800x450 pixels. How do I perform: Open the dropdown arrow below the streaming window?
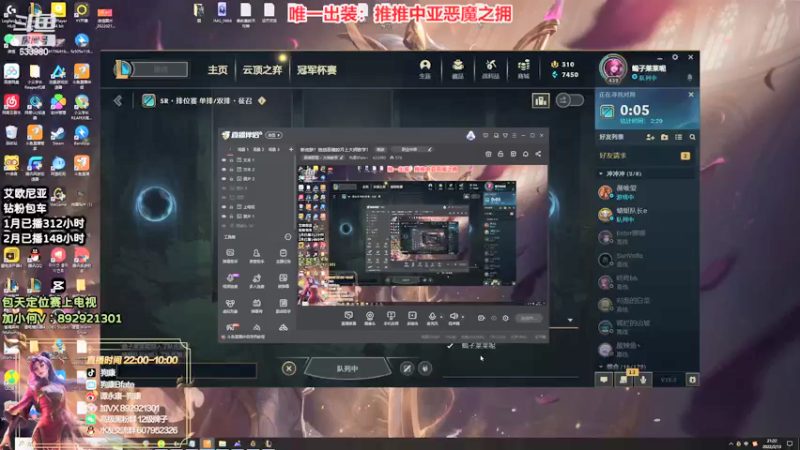click(570, 320)
